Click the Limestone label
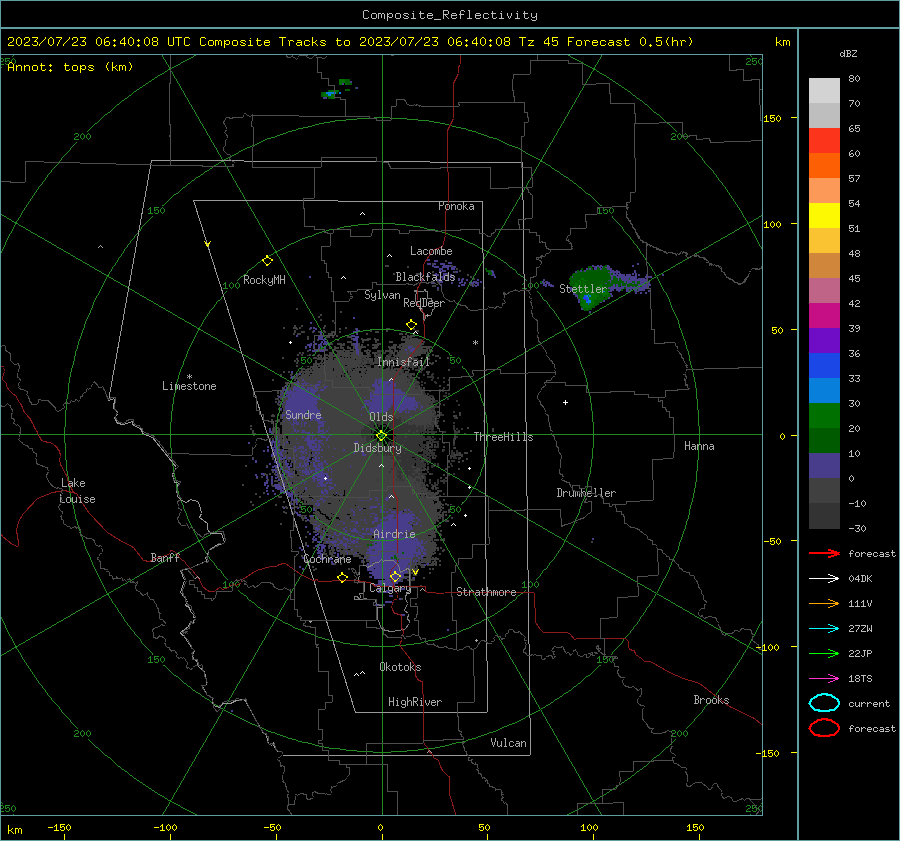Screen dimensions: 900x841 pyautogui.click(x=189, y=386)
